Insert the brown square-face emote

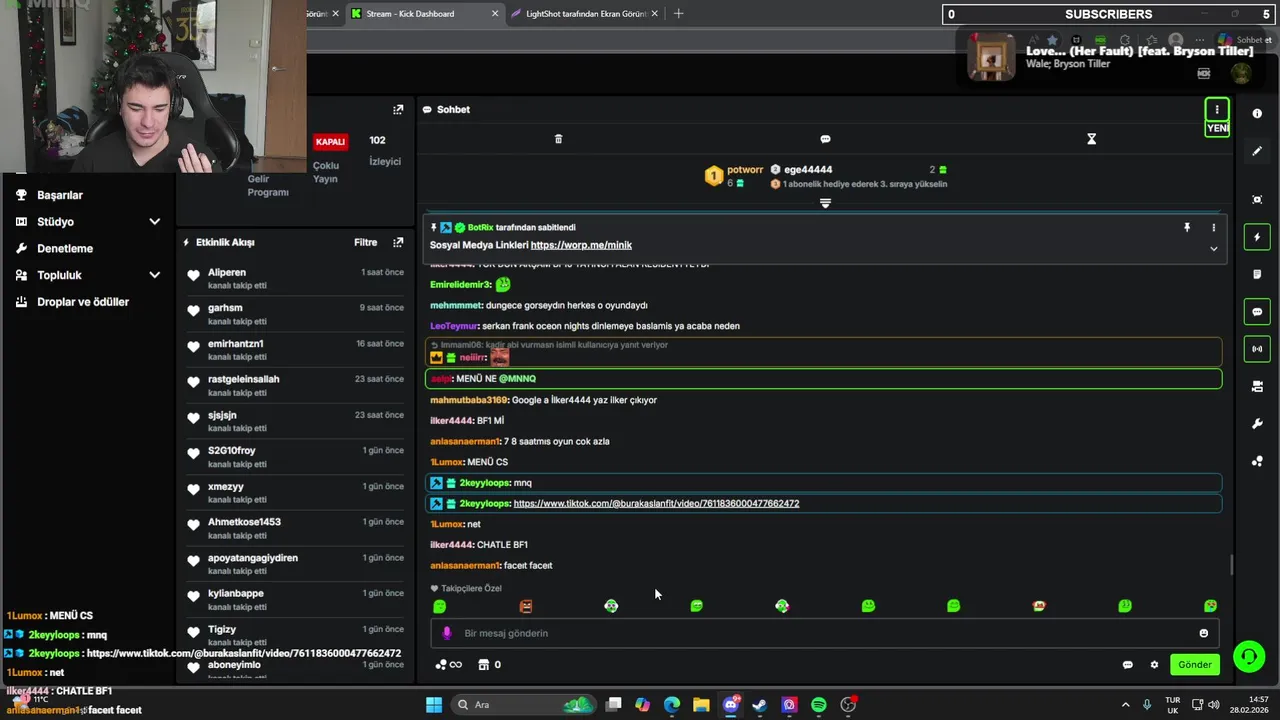[526, 606]
